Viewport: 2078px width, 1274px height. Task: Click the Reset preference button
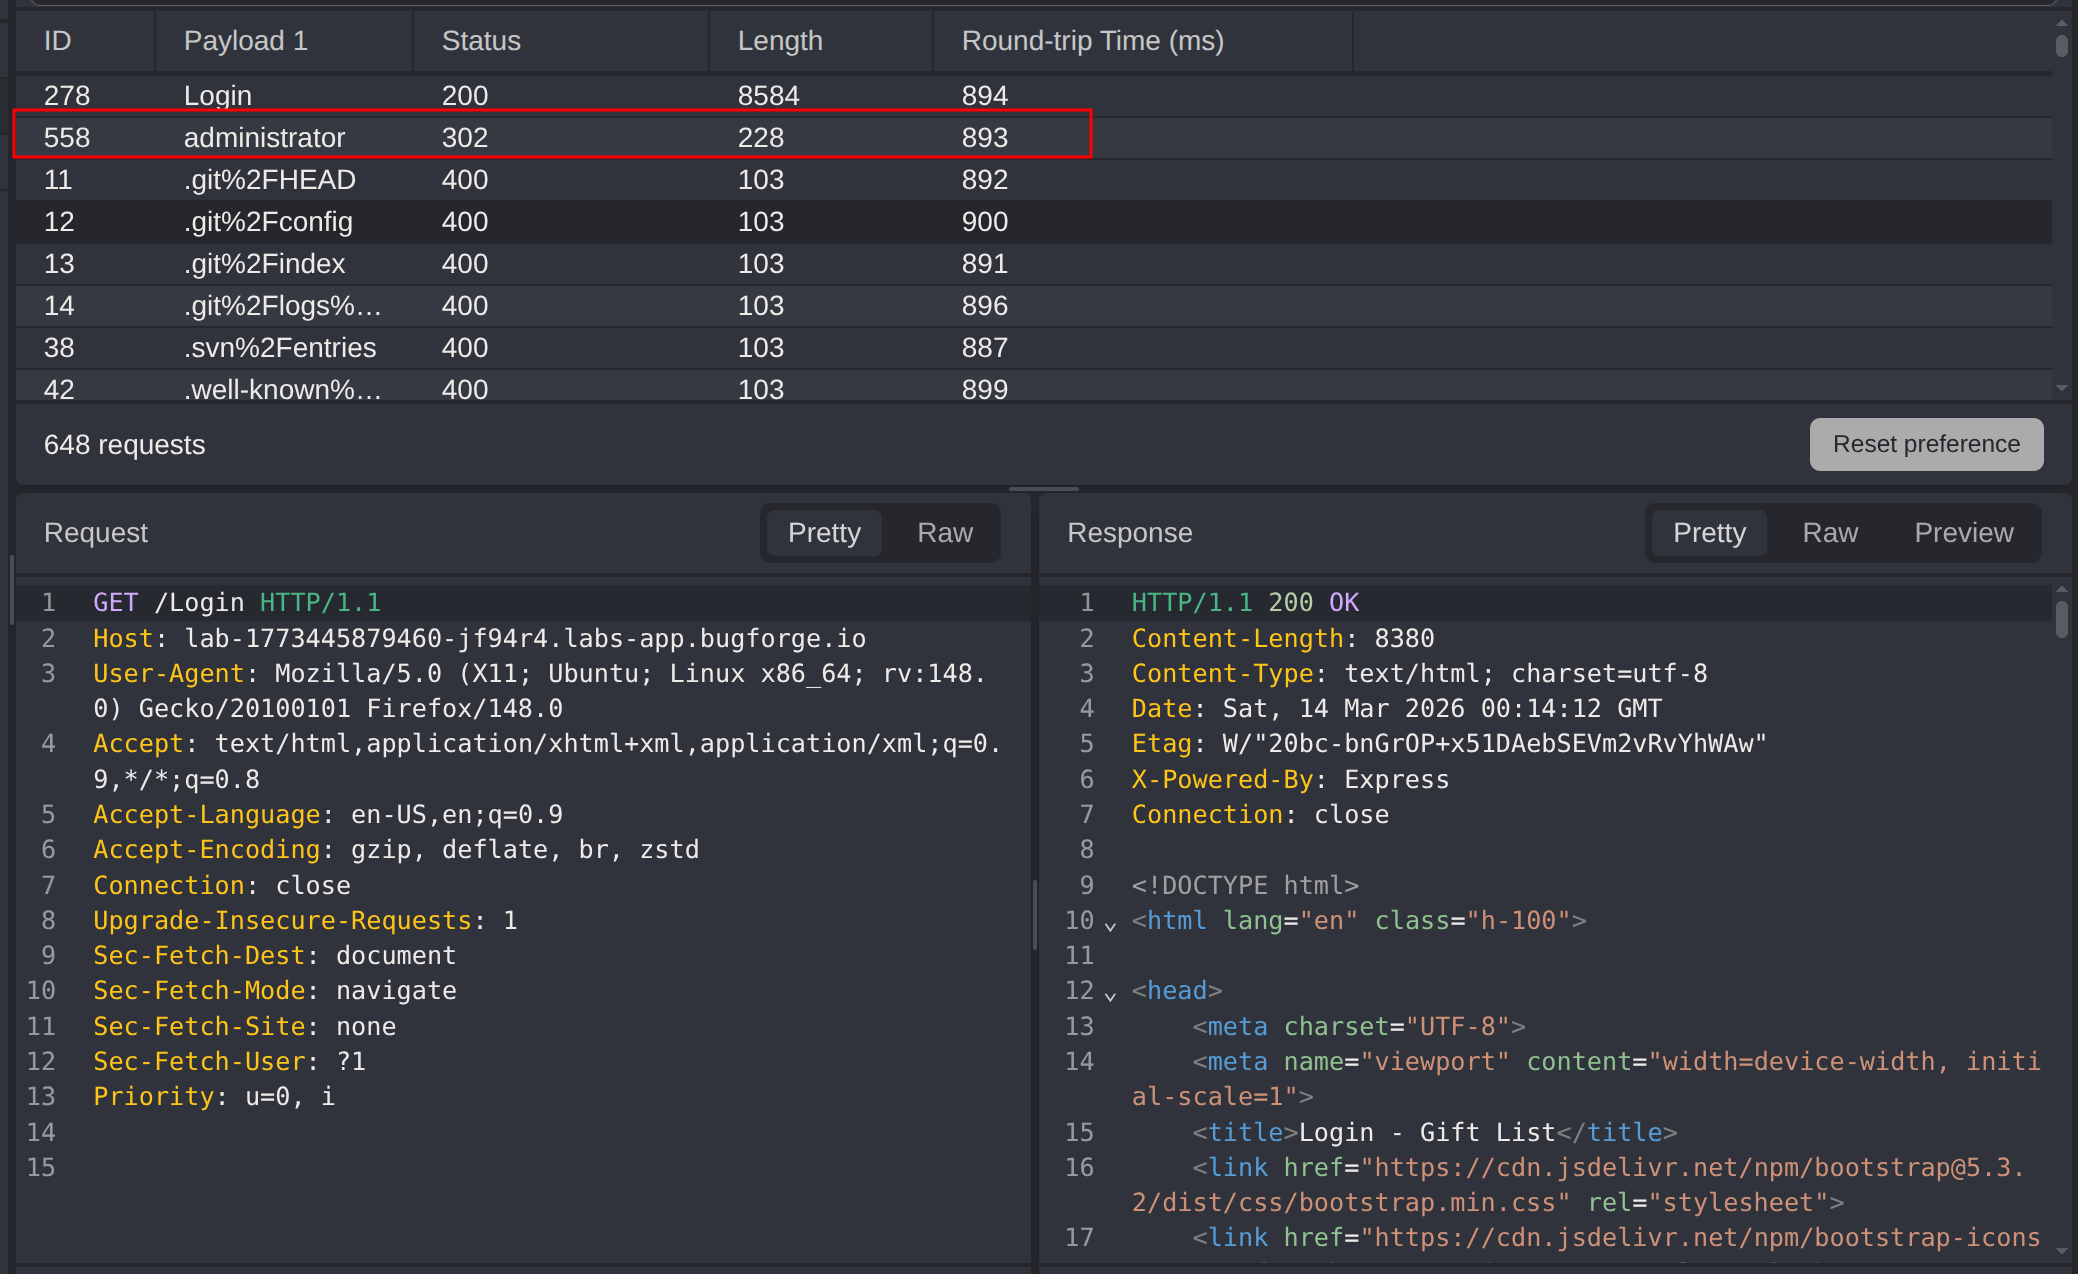(1925, 444)
